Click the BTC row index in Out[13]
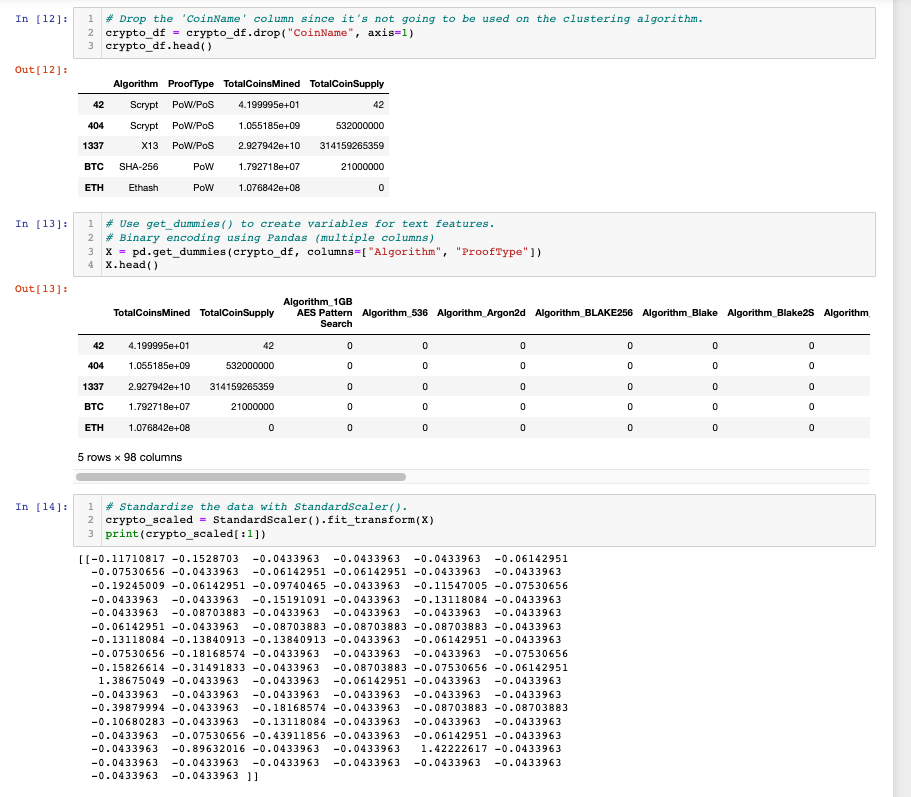Screen dimensions: 911x797 tap(94, 407)
